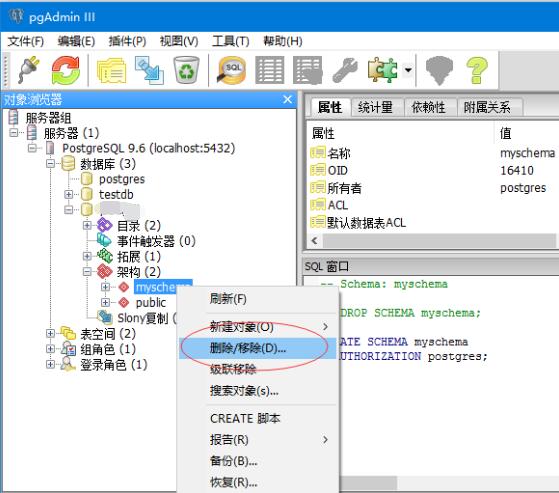Expand the 目录 (2) node
Screen dimensions: 559x493
click(87, 225)
